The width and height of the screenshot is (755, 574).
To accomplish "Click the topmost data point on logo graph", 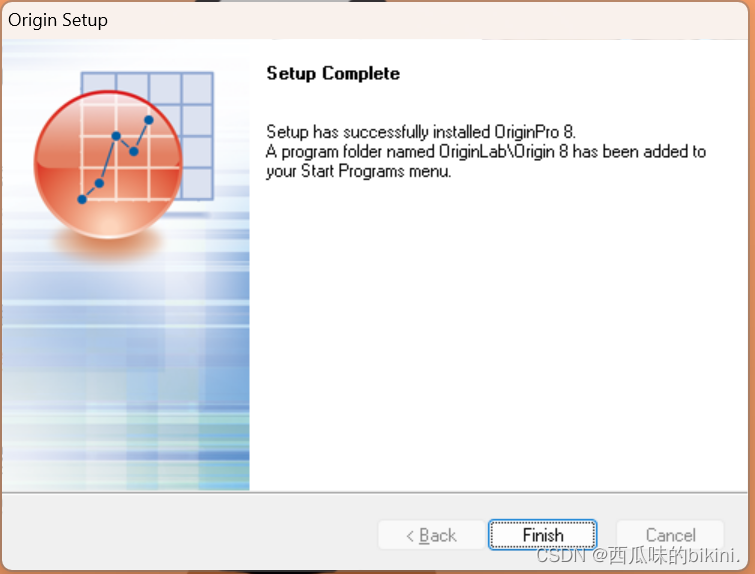I will tap(149, 119).
